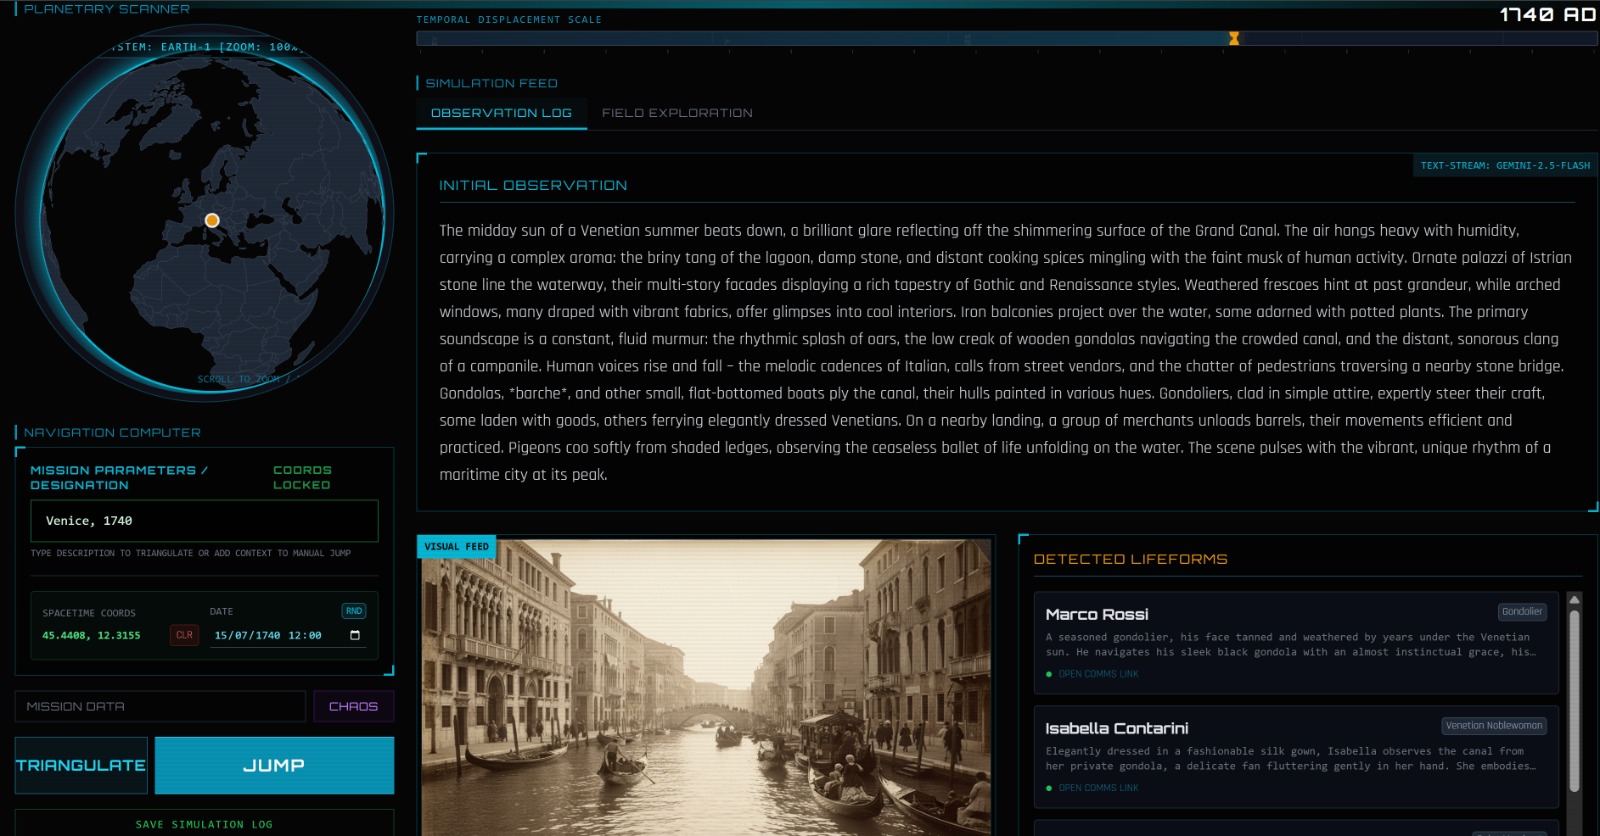Viewport: 1600px width, 836px height.
Task: Click into the Mission Data input field
Action: pyautogui.click(x=160, y=706)
